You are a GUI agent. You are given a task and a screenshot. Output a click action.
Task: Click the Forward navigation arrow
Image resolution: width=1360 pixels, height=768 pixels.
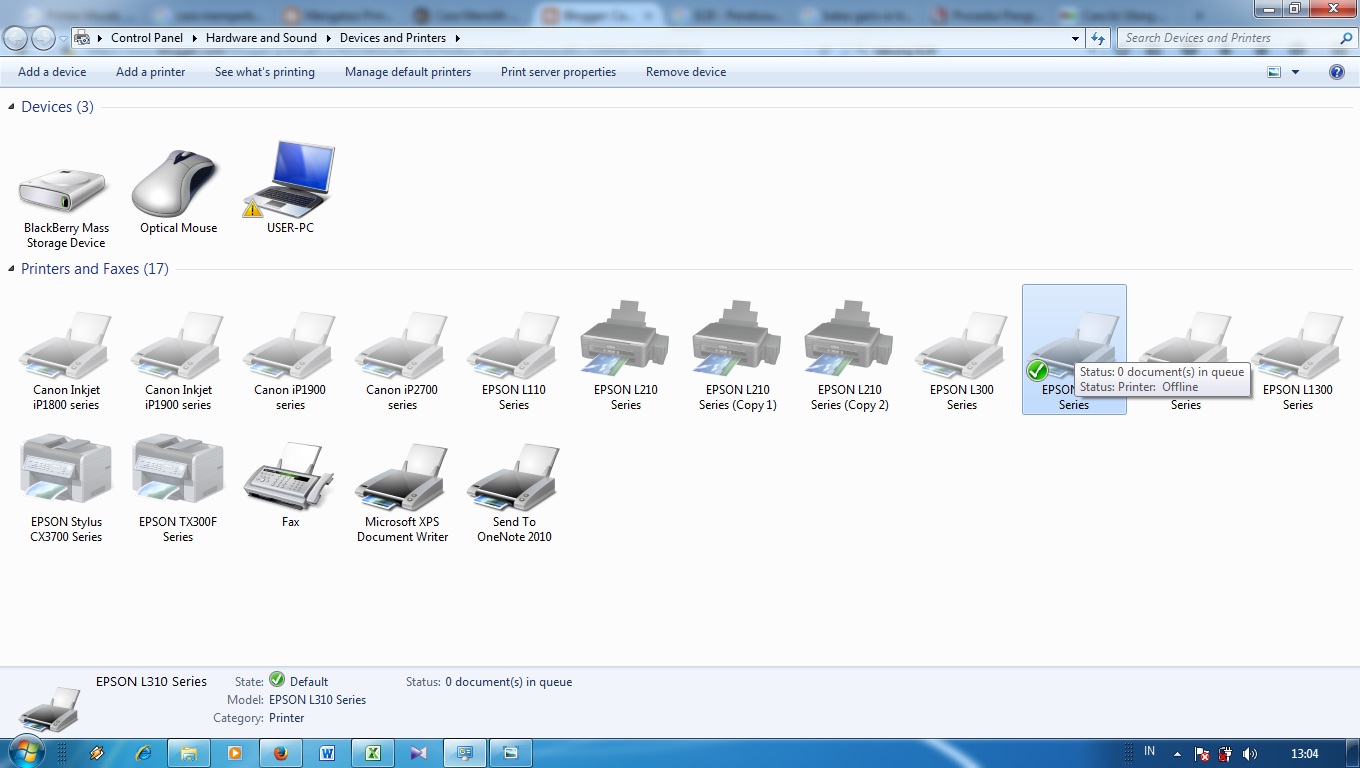click(x=43, y=38)
